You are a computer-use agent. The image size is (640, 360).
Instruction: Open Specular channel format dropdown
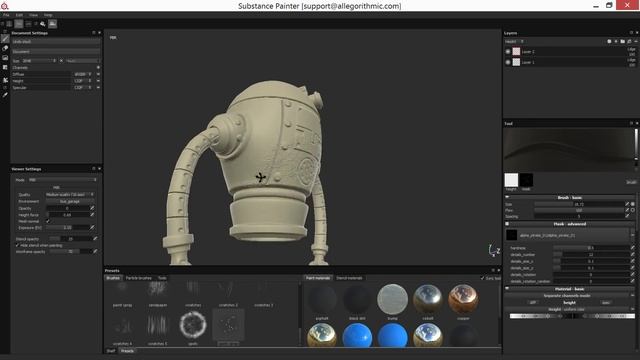[x=82, y=87]
